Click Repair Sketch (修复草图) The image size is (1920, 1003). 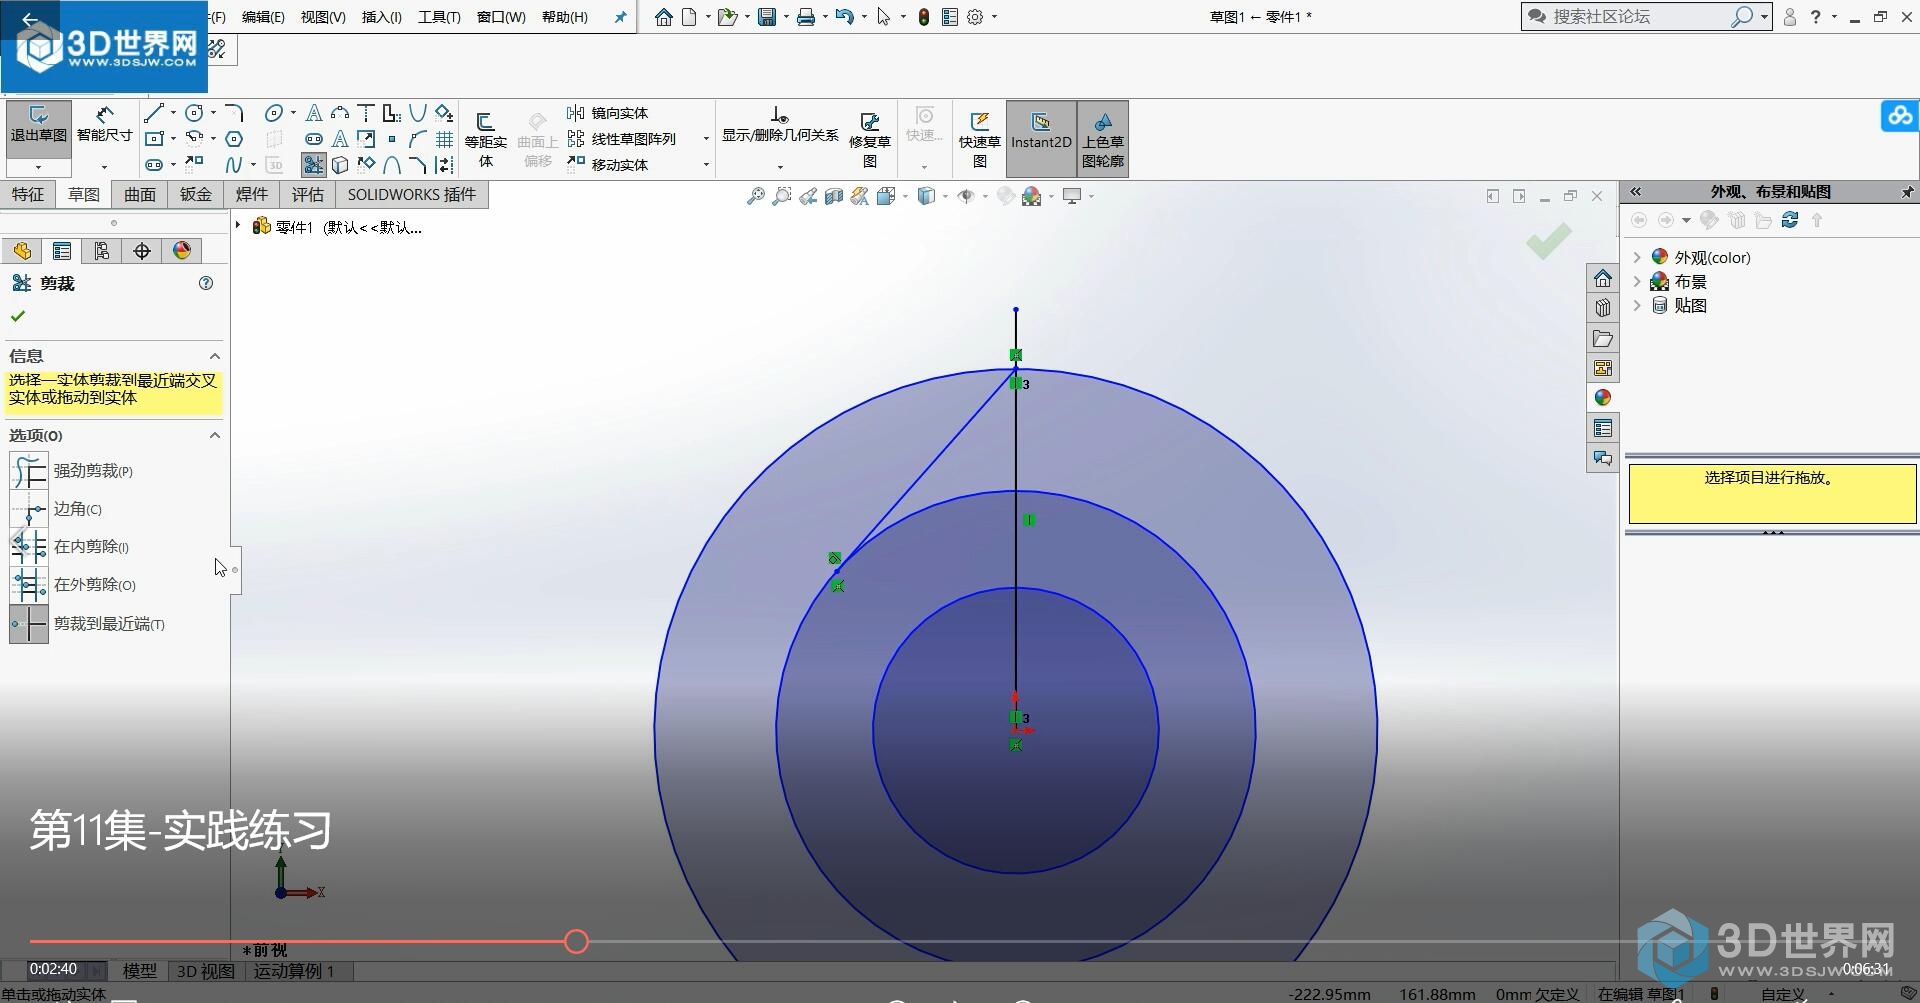870,139
